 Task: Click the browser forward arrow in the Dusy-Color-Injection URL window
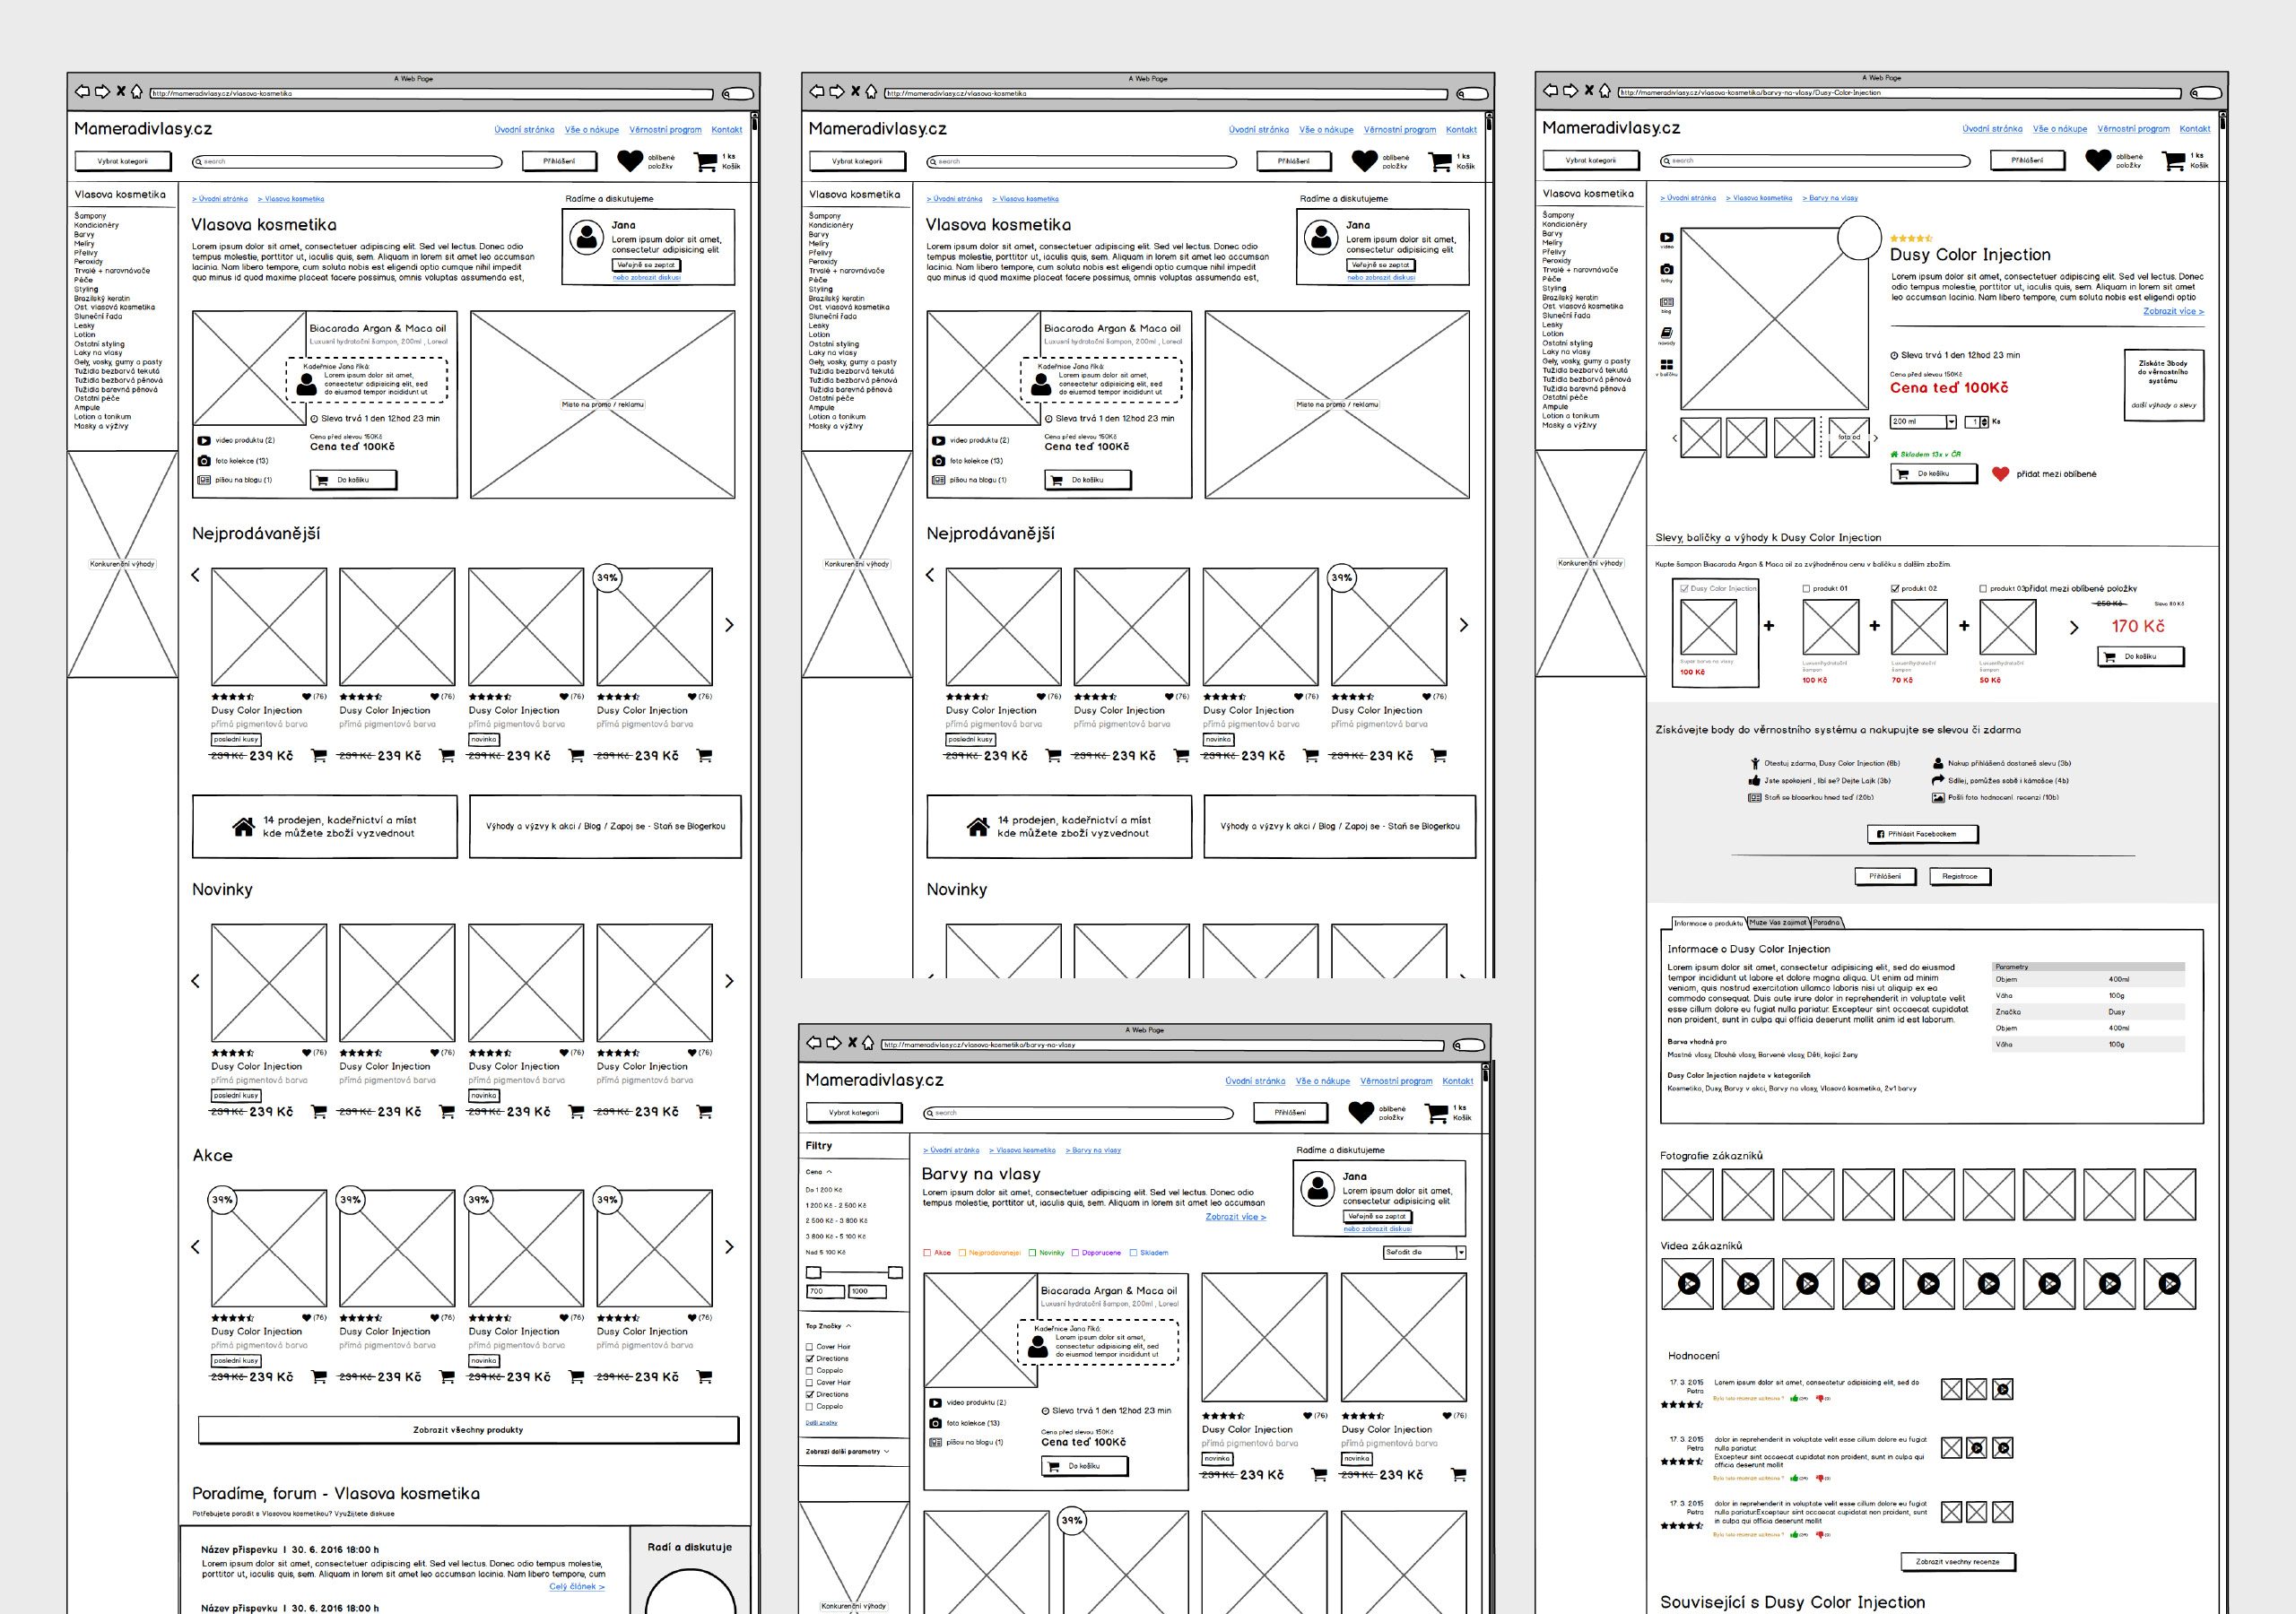[1570, 91]
